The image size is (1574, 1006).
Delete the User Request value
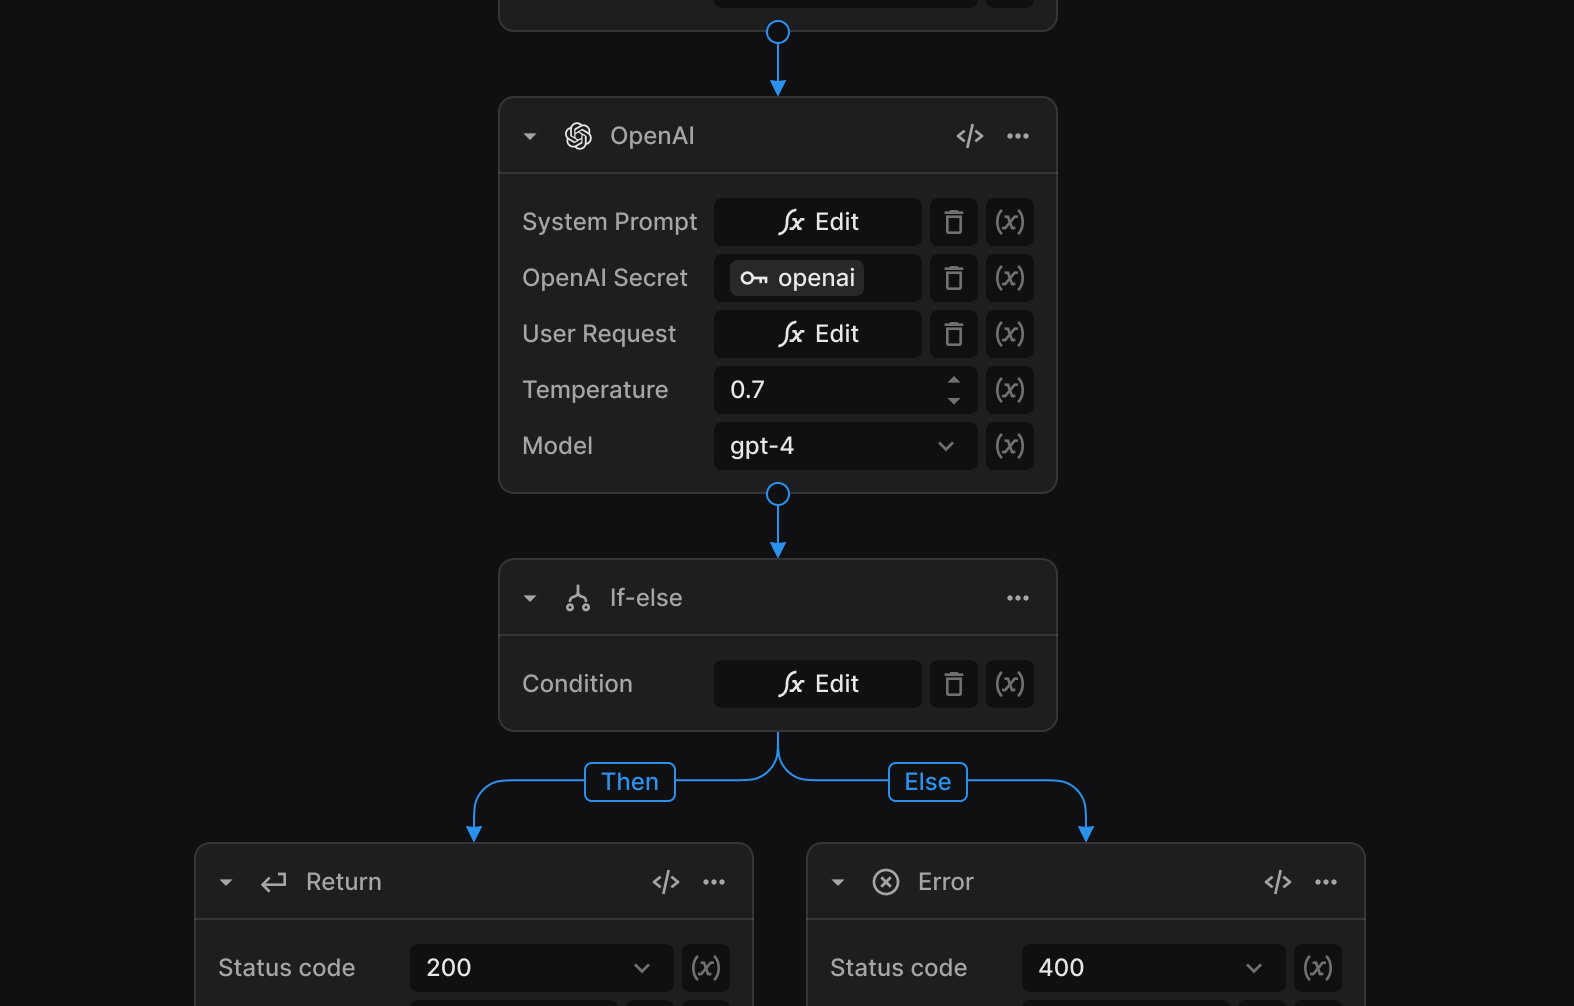(954, 334)
